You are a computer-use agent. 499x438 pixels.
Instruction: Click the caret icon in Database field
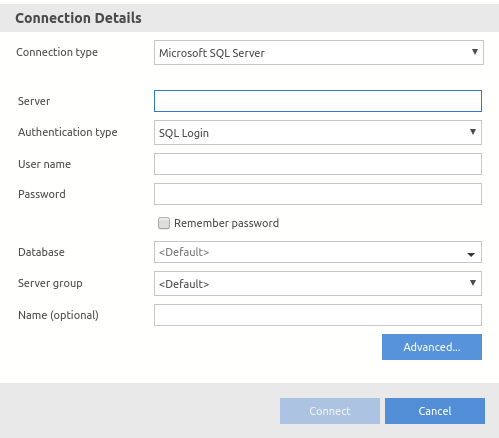(x=471, y=255)
